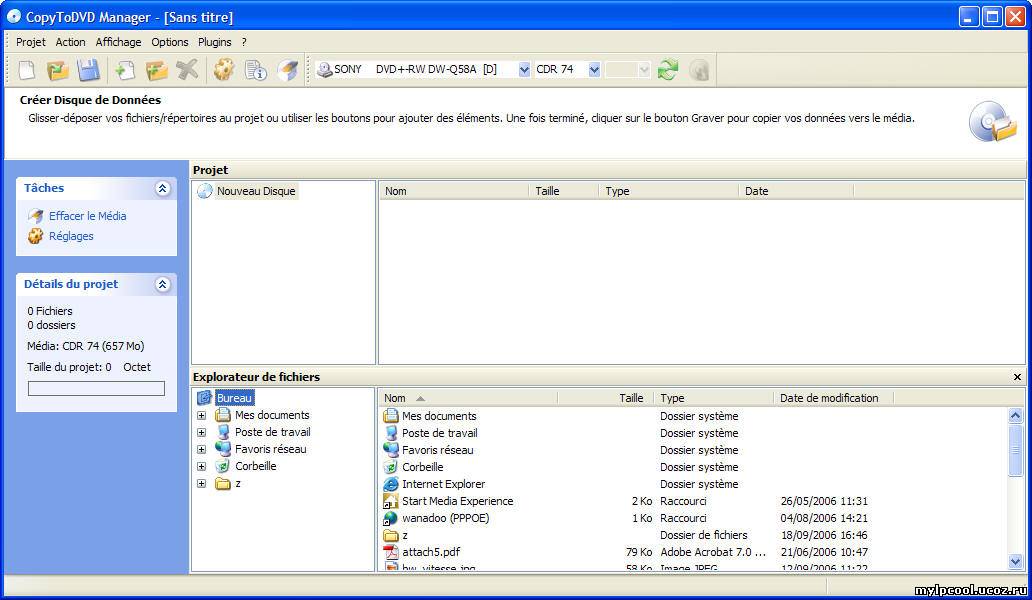Sort project list by Taille column
Image resolution: width=1032 pixels, height=600 pixels.
pyautogui.click(x=563, y=191)
